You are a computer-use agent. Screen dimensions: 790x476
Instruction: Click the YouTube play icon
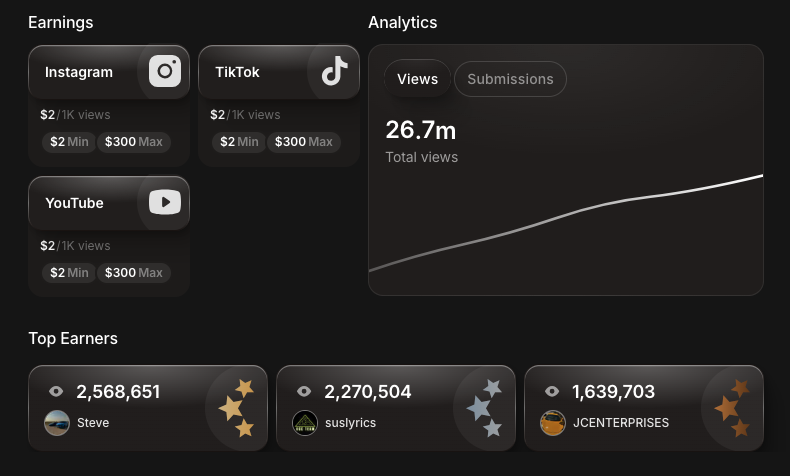[x=165, y=202]
